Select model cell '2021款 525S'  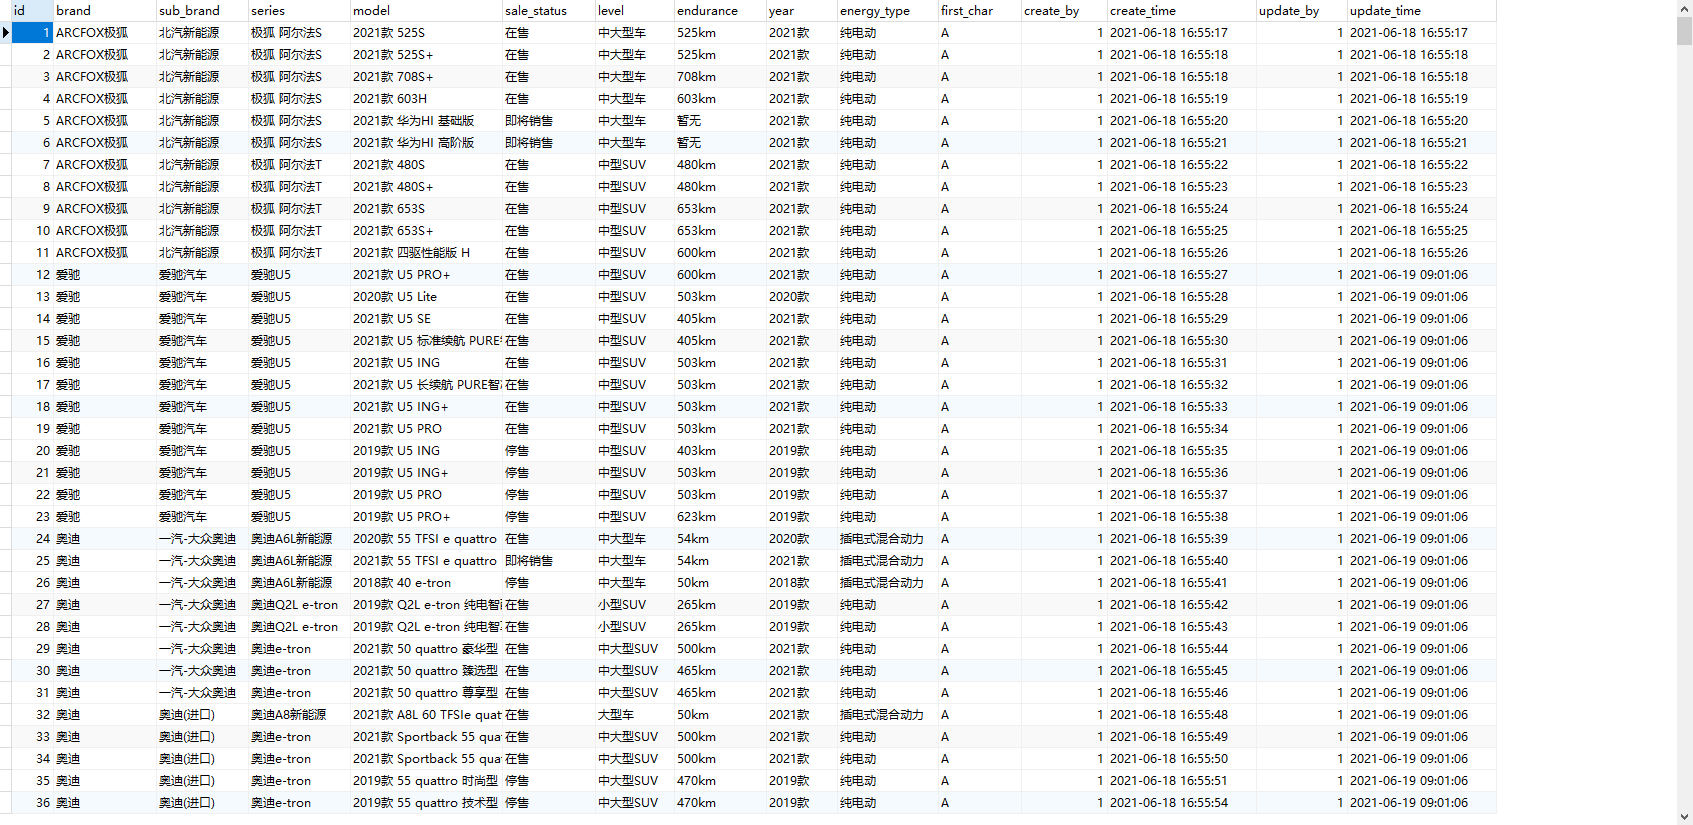426,33
